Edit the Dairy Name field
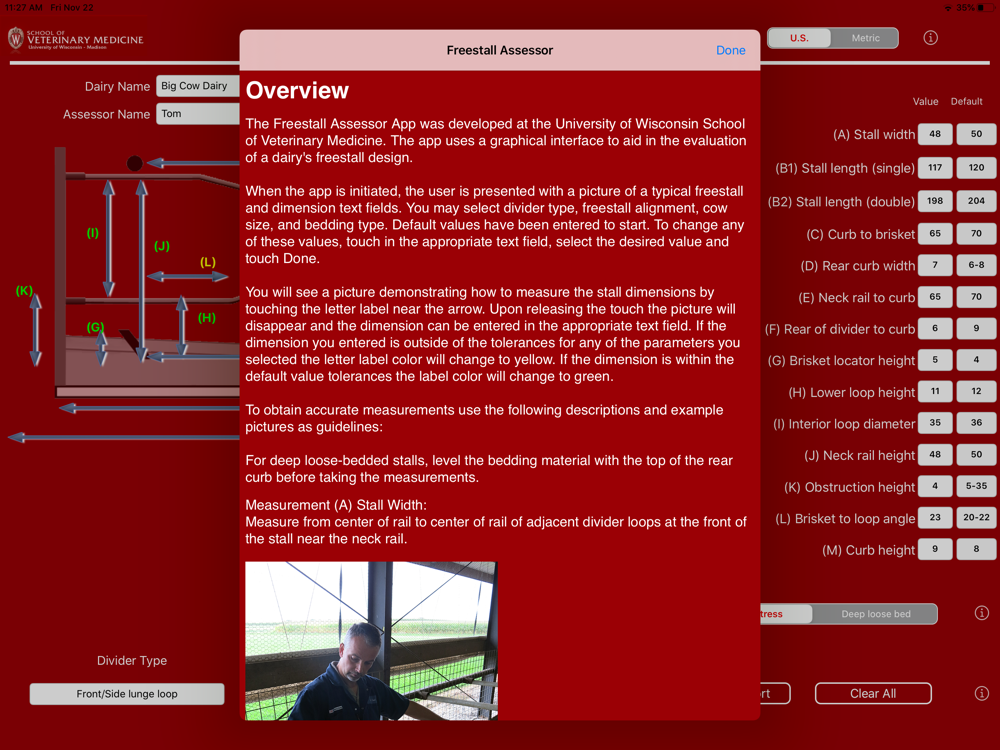1000x750 pixels. [198, 86]
